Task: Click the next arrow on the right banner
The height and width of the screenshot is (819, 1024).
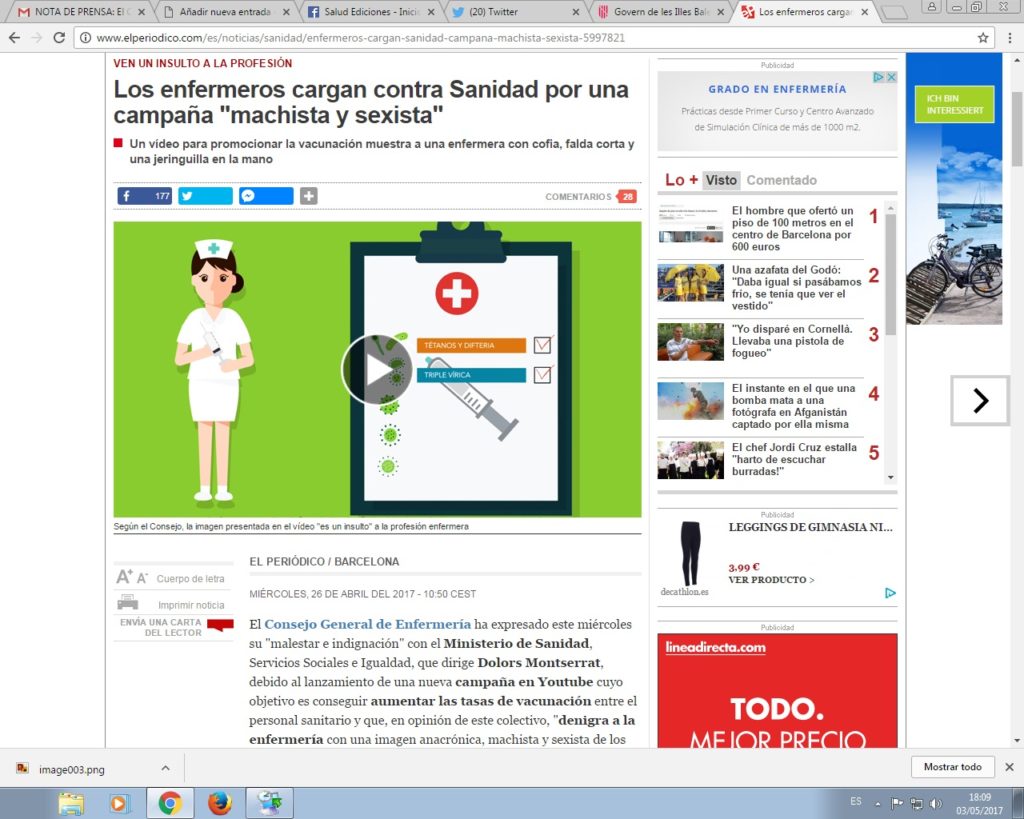Action: click(x=980, y=401)
